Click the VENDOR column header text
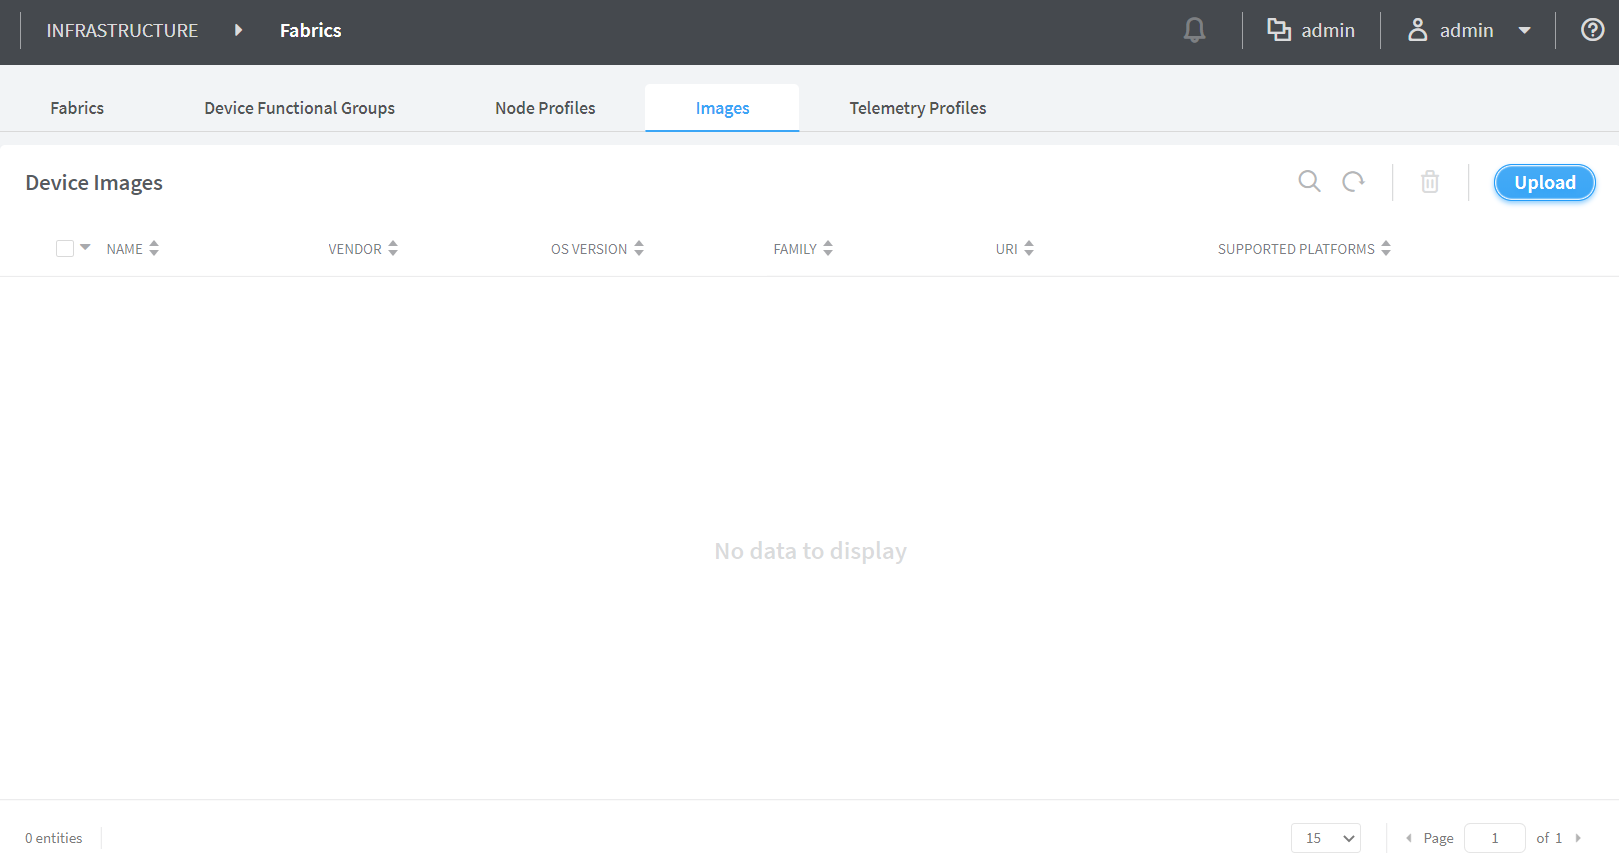 [x=355, y=249]
